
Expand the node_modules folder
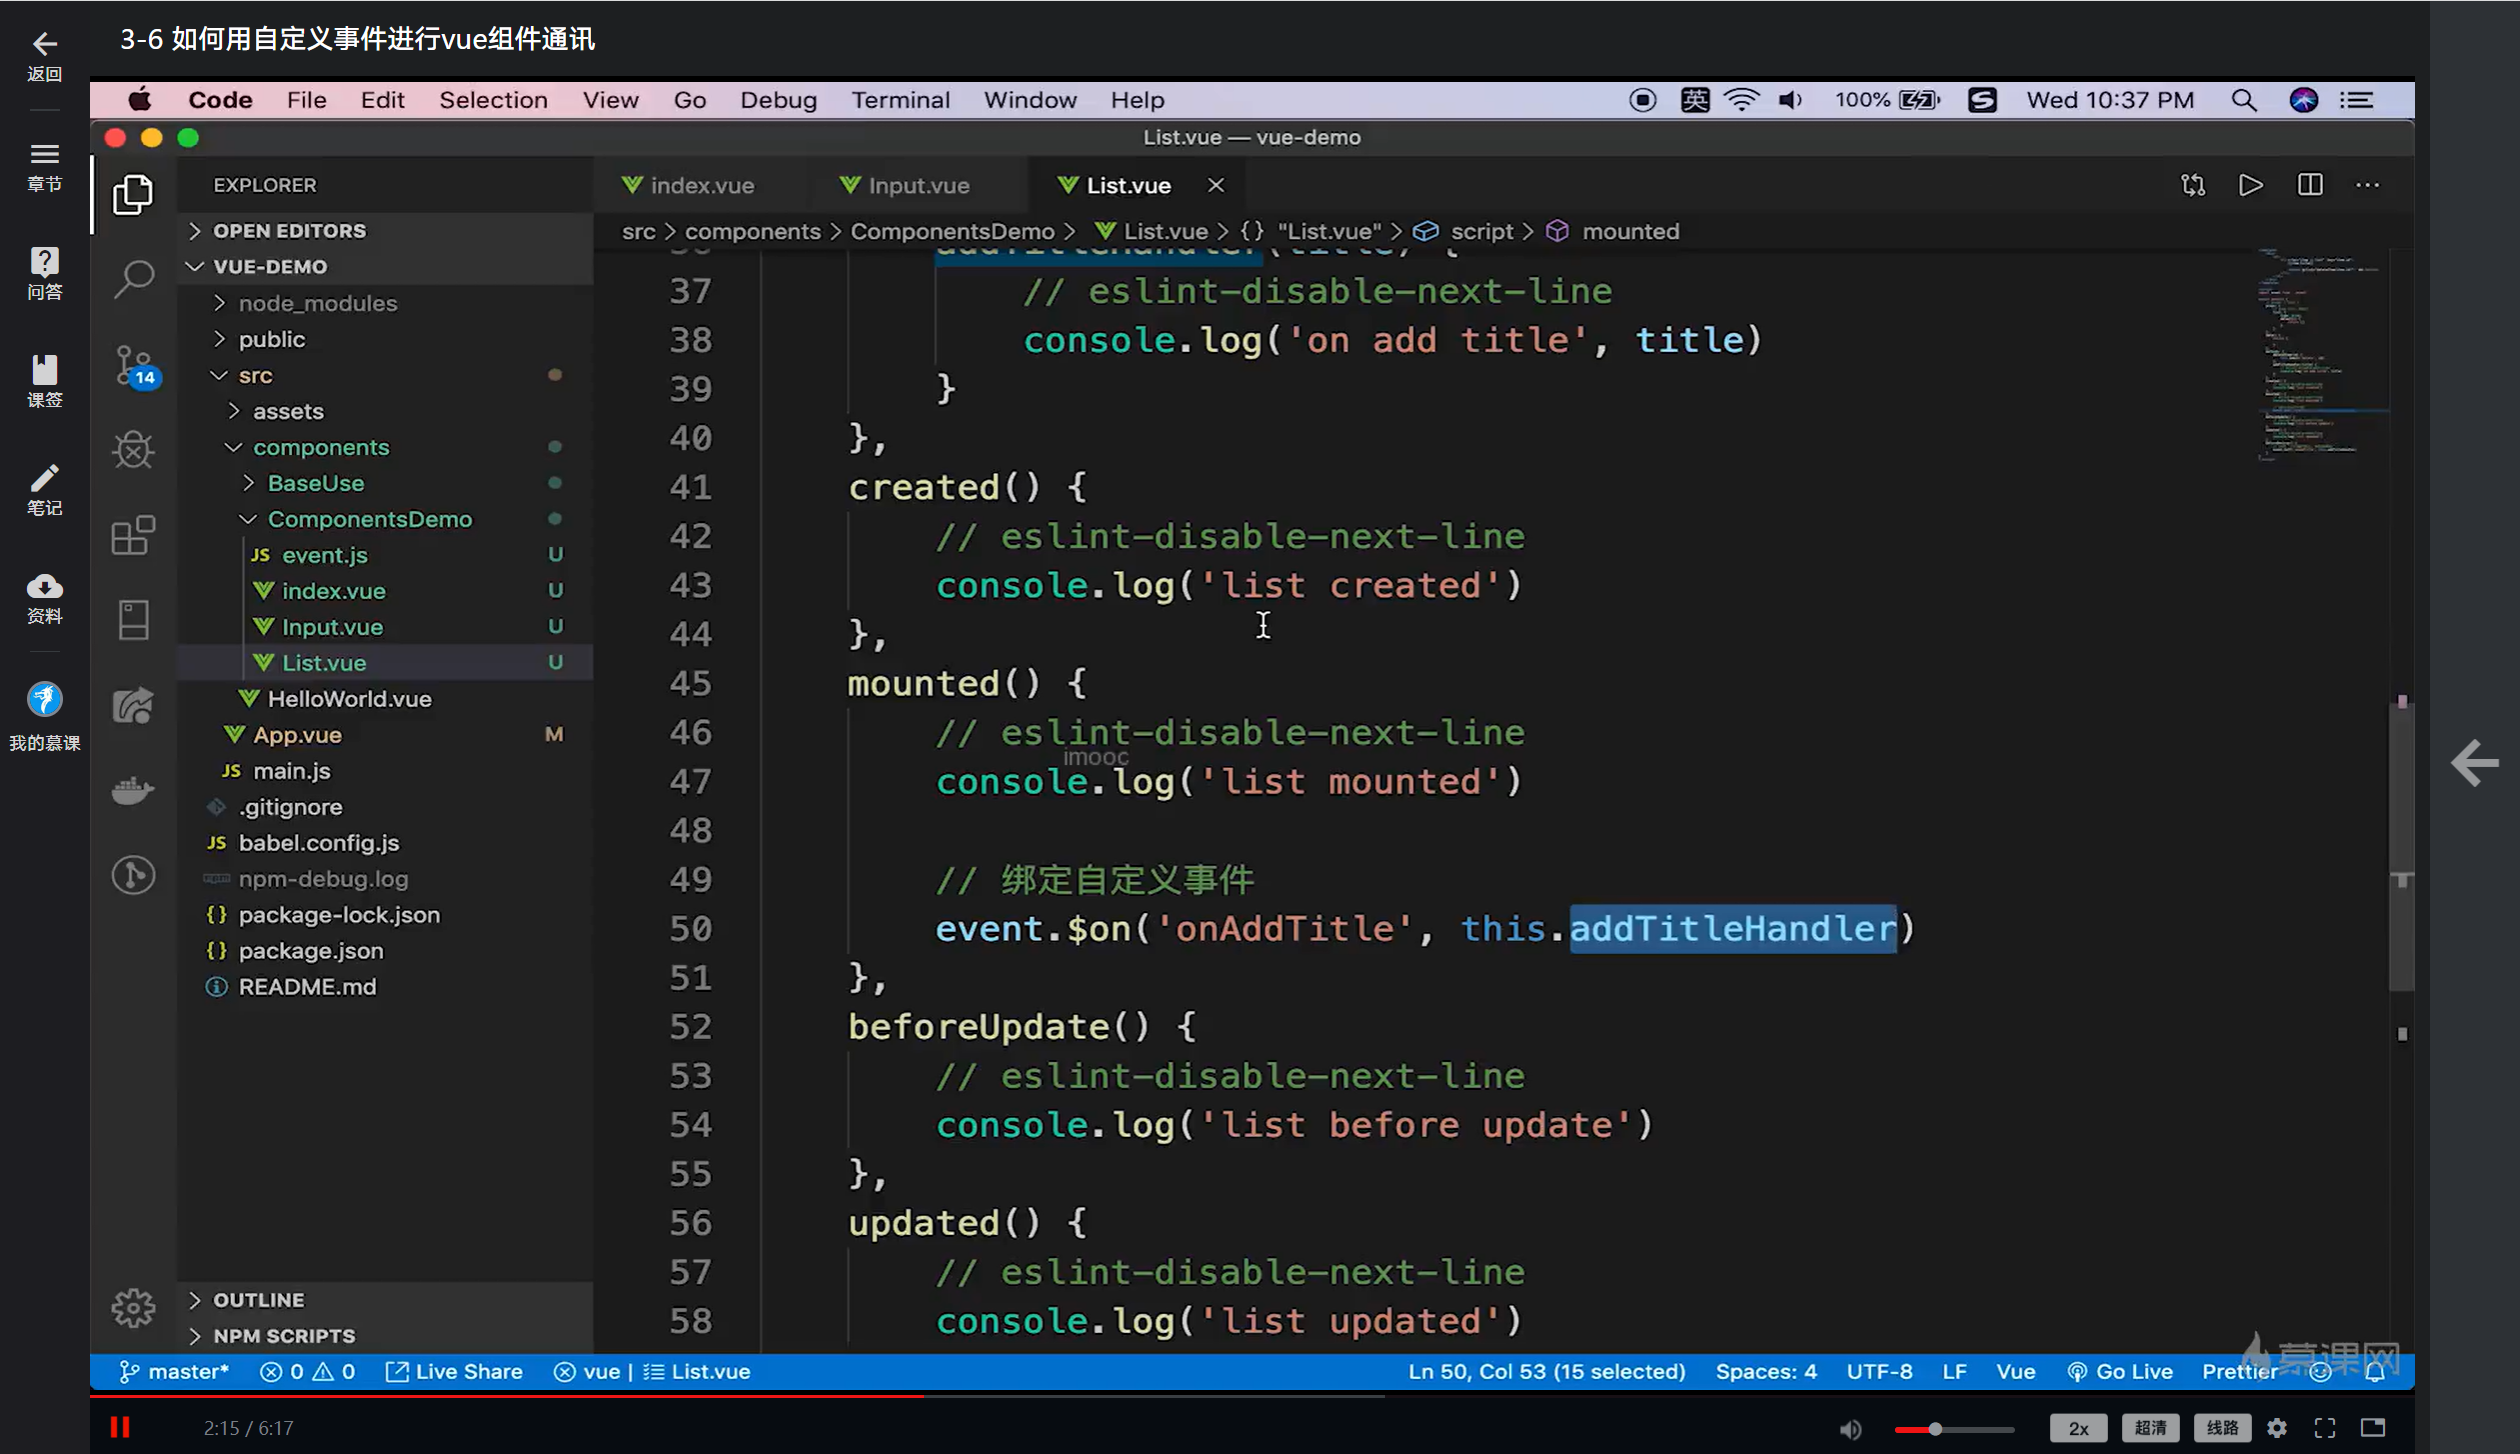point(317,303)
